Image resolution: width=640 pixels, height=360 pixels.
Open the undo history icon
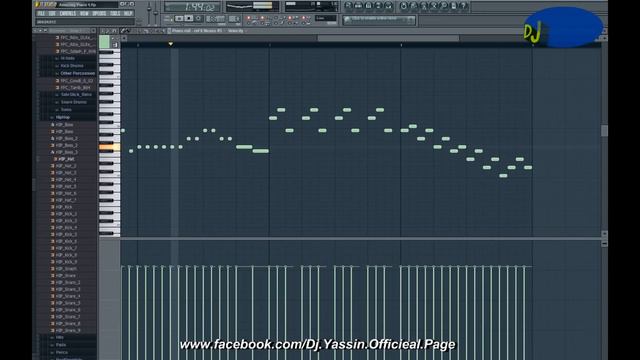point(404,6)
